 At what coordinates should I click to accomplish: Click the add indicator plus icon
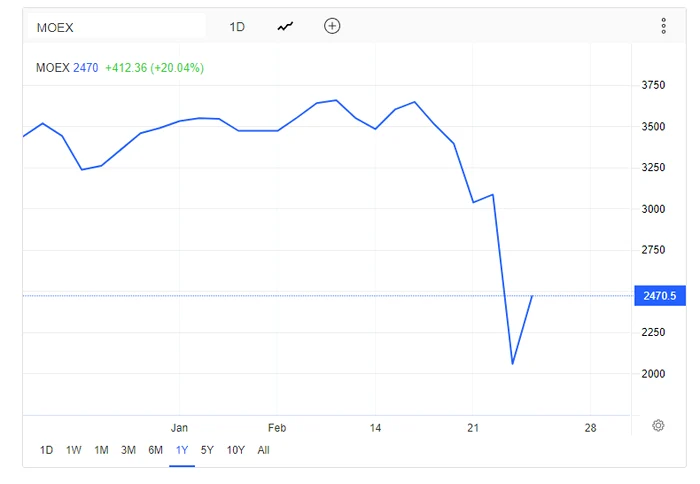(x=332, y=26)
